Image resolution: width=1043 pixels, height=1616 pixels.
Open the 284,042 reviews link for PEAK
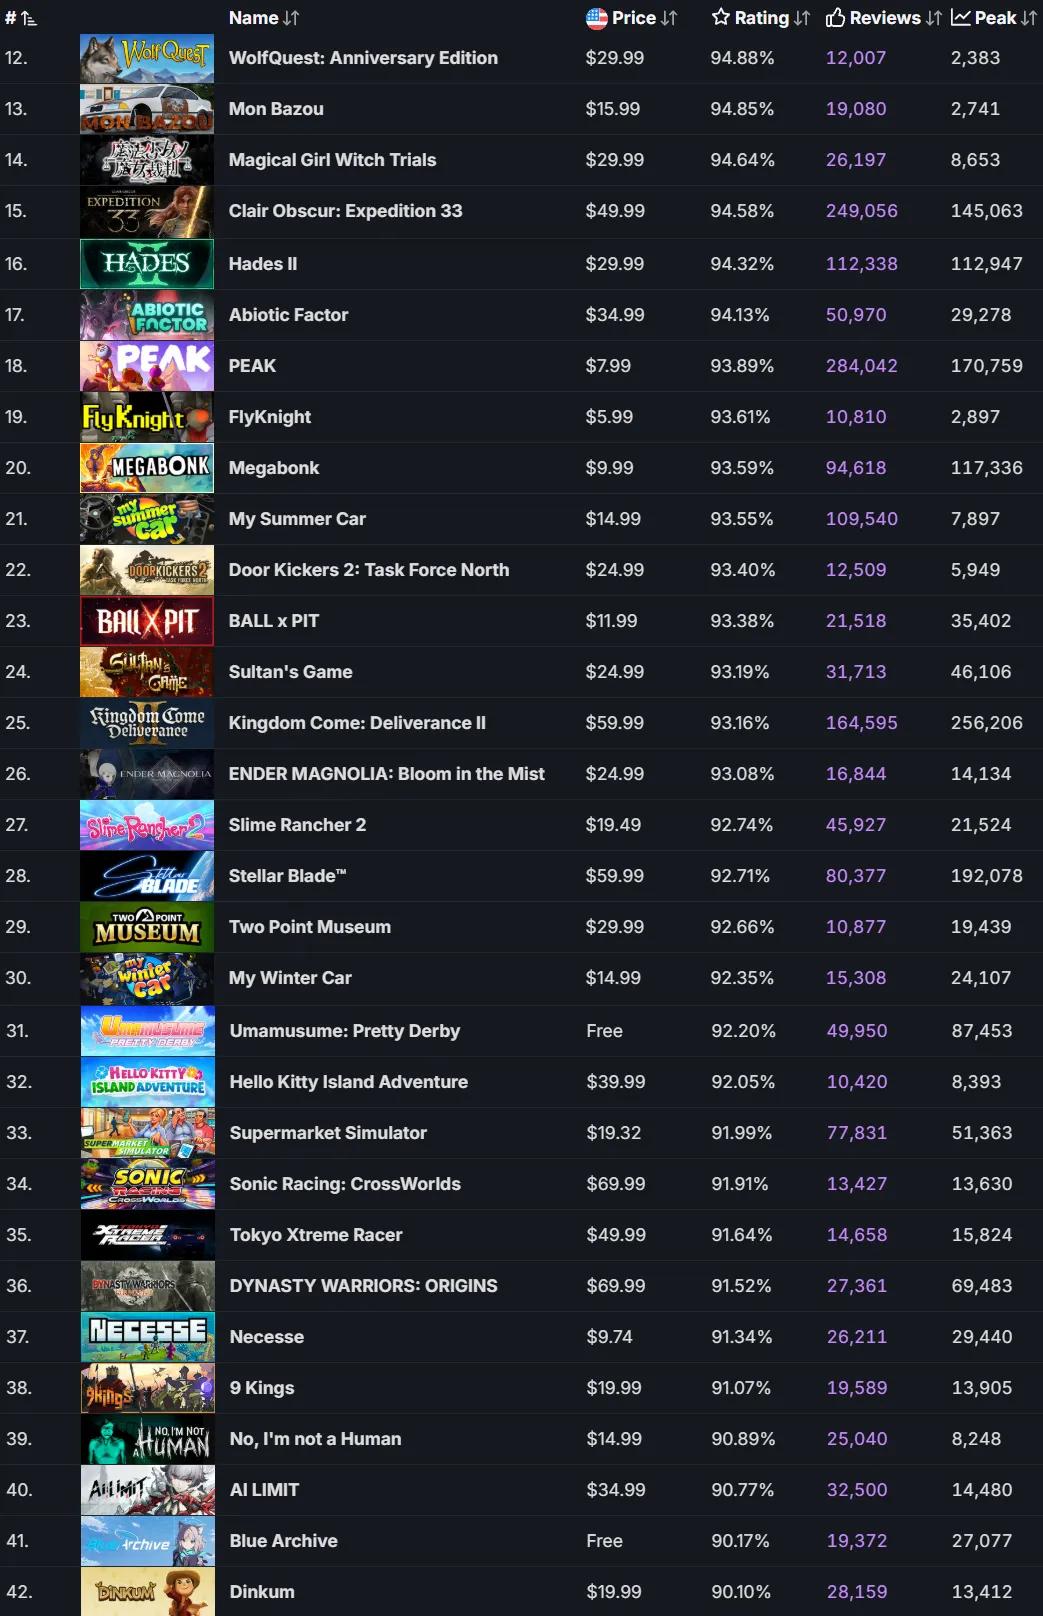861,366
